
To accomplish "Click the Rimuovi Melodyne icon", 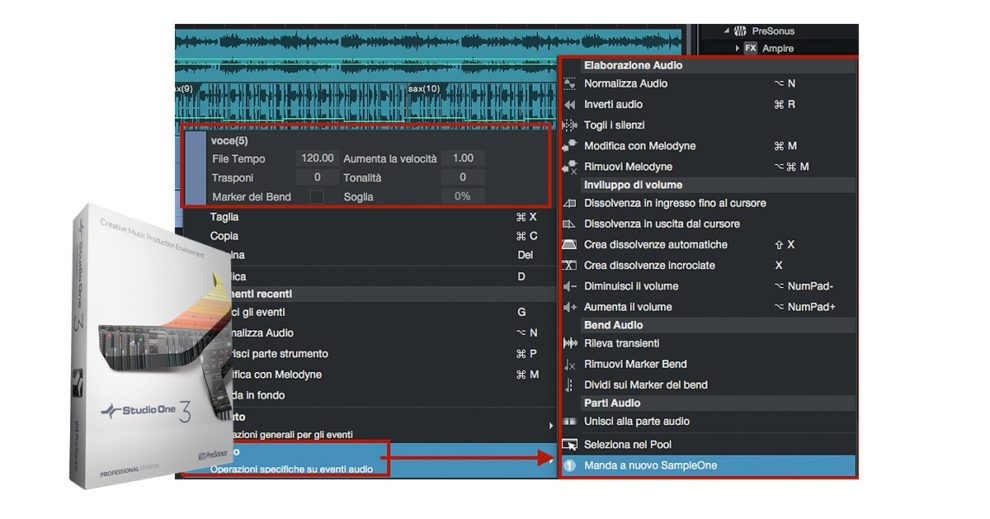I will pyautogui.click(x=570, y=167).
